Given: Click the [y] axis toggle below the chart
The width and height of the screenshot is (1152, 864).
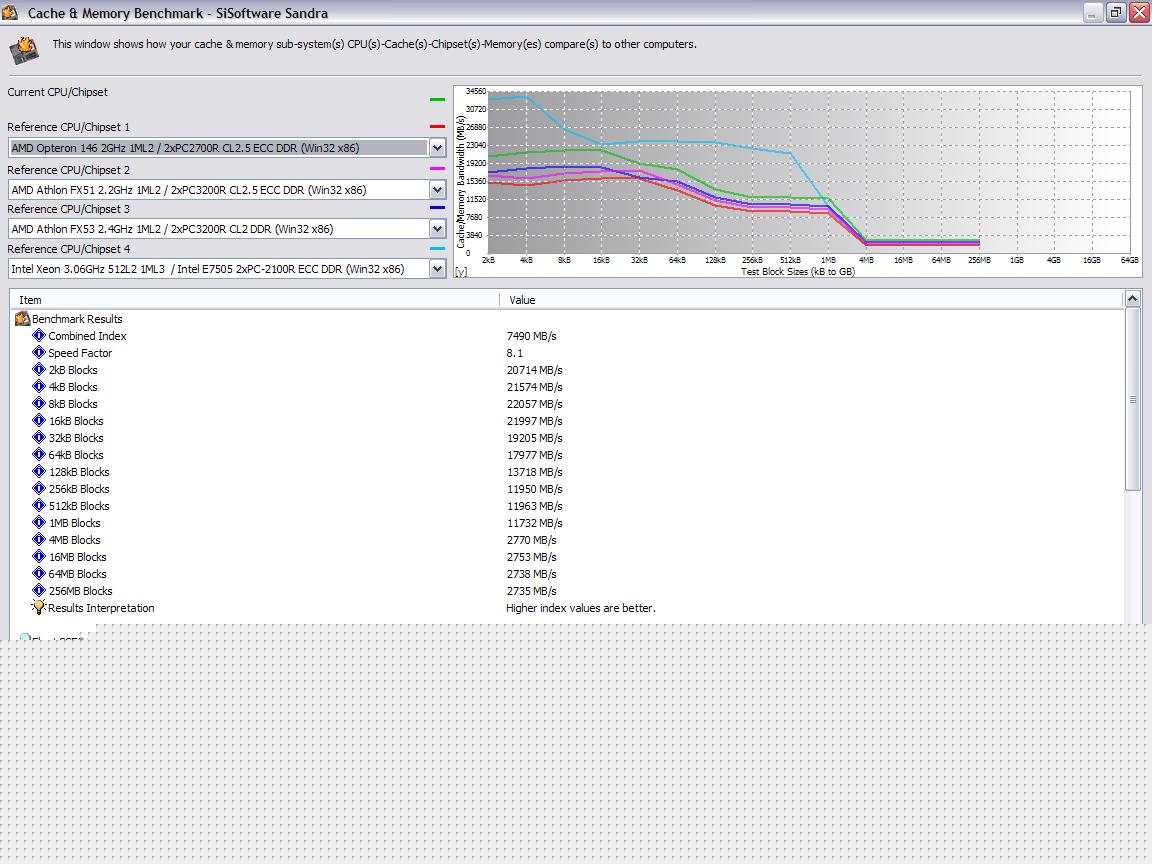Looking at the screenshot, I should pyautogui.click(x=461, y=272).
